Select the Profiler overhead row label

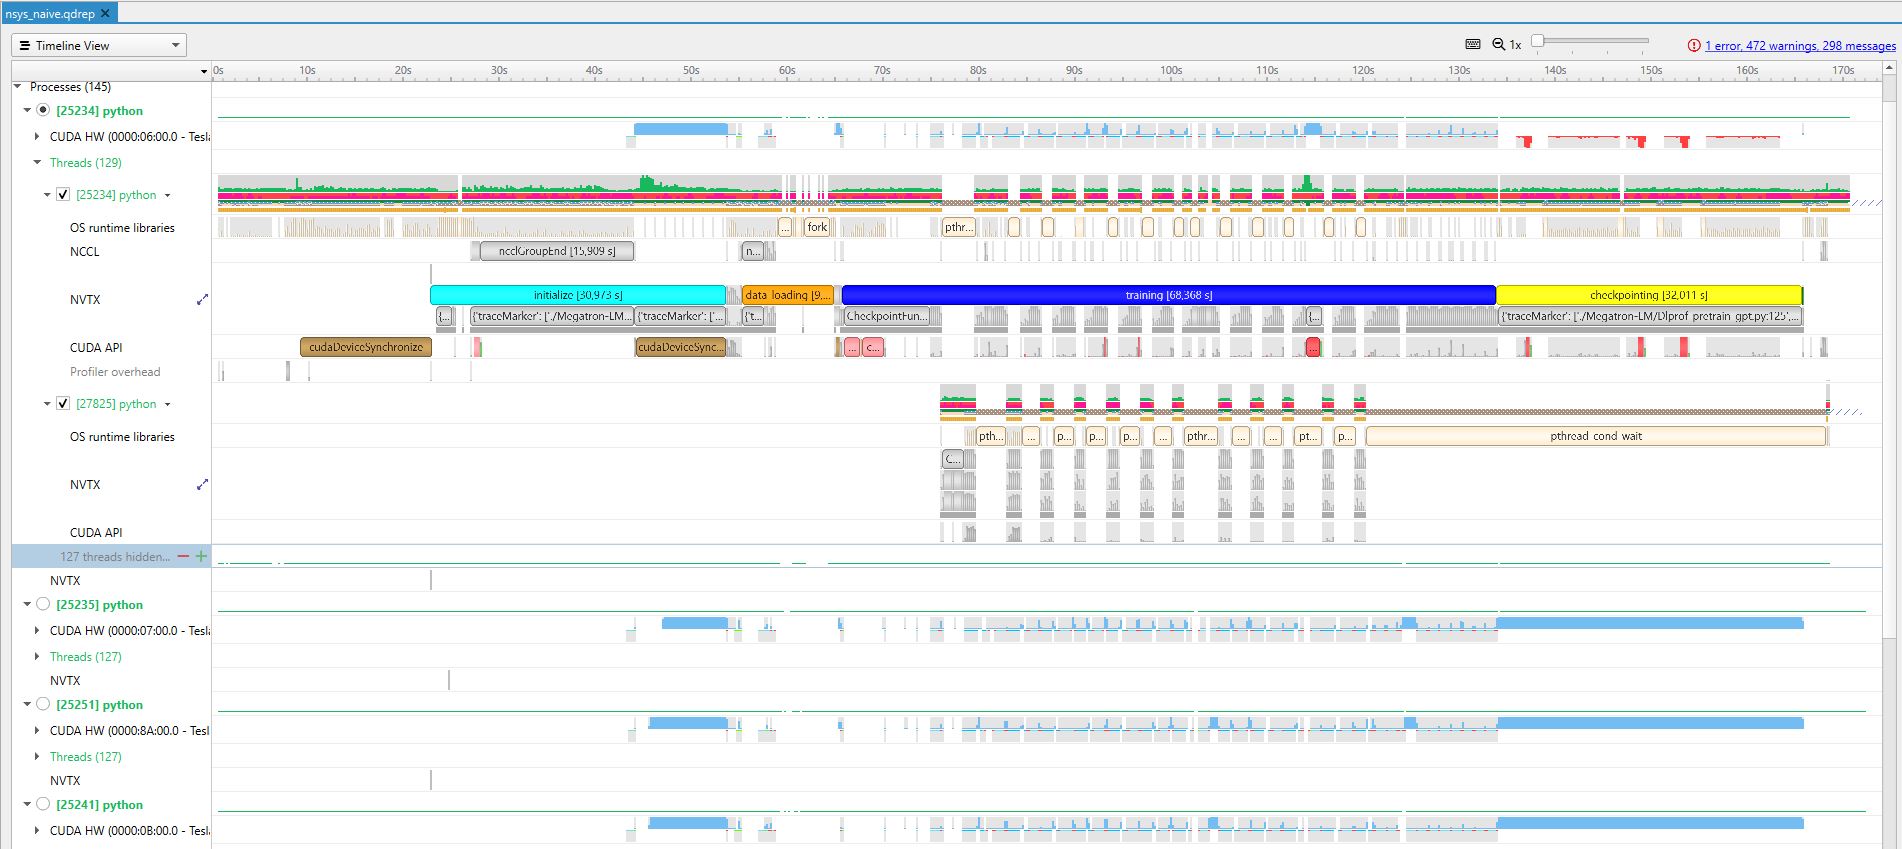pos(115,372)
